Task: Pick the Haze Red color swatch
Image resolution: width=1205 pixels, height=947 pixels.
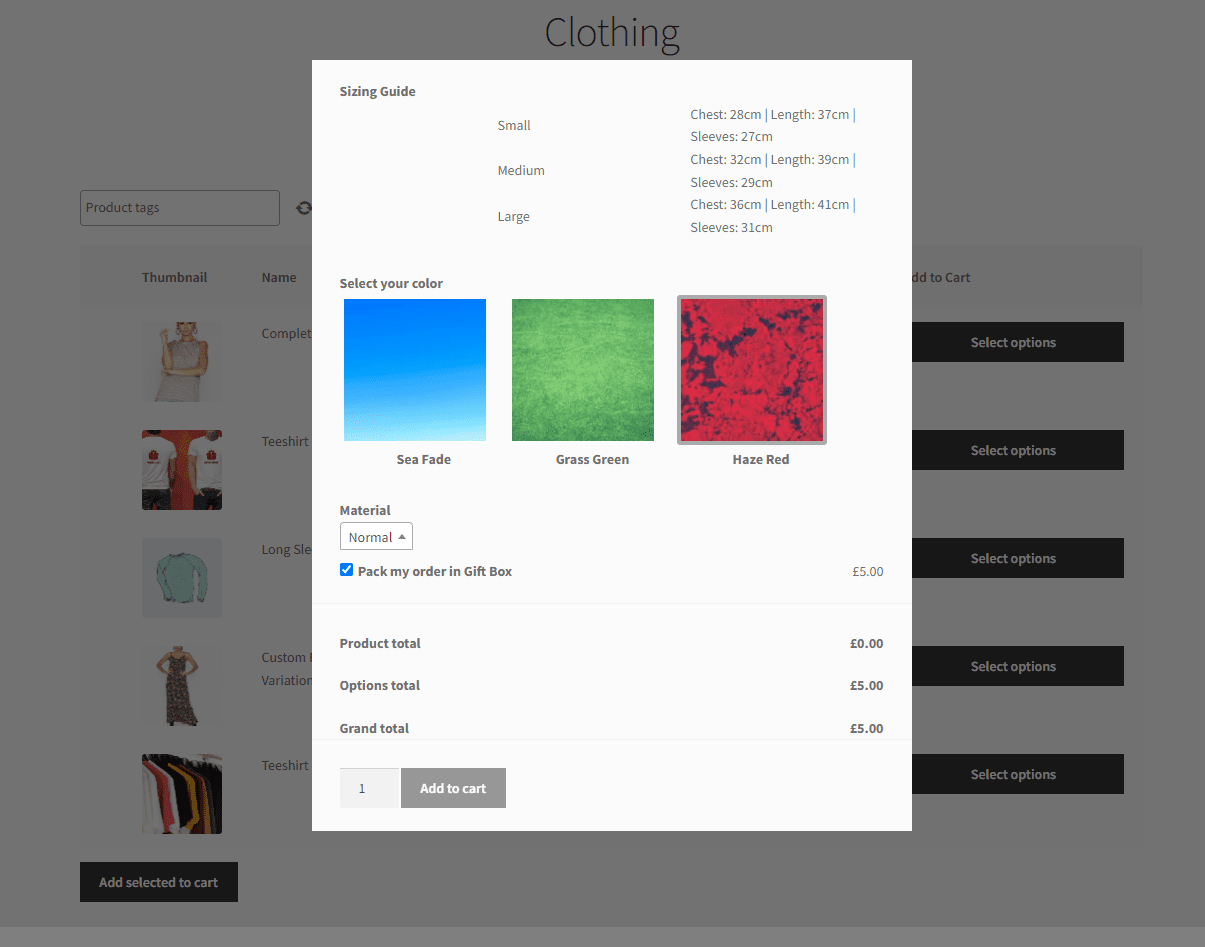Action: pos(752,370)
